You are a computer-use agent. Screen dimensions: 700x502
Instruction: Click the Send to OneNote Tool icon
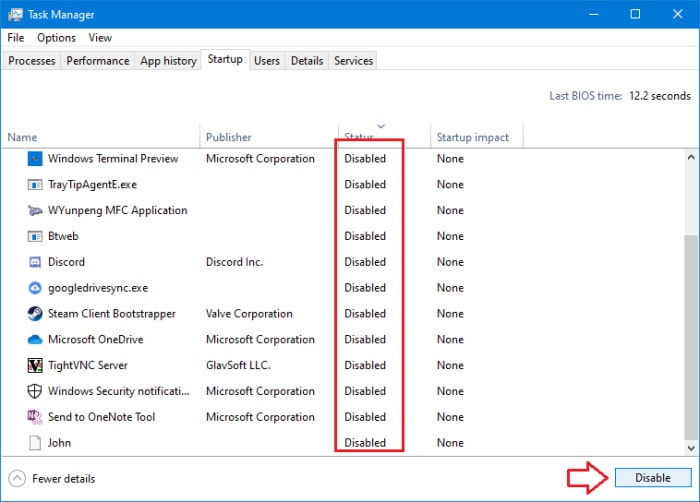coord(35,417)
